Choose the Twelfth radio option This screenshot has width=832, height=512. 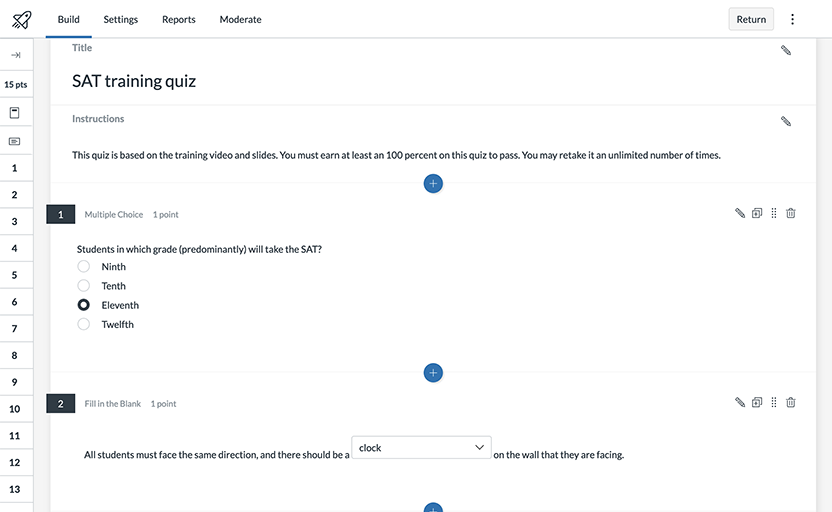[x=84, y=324]
